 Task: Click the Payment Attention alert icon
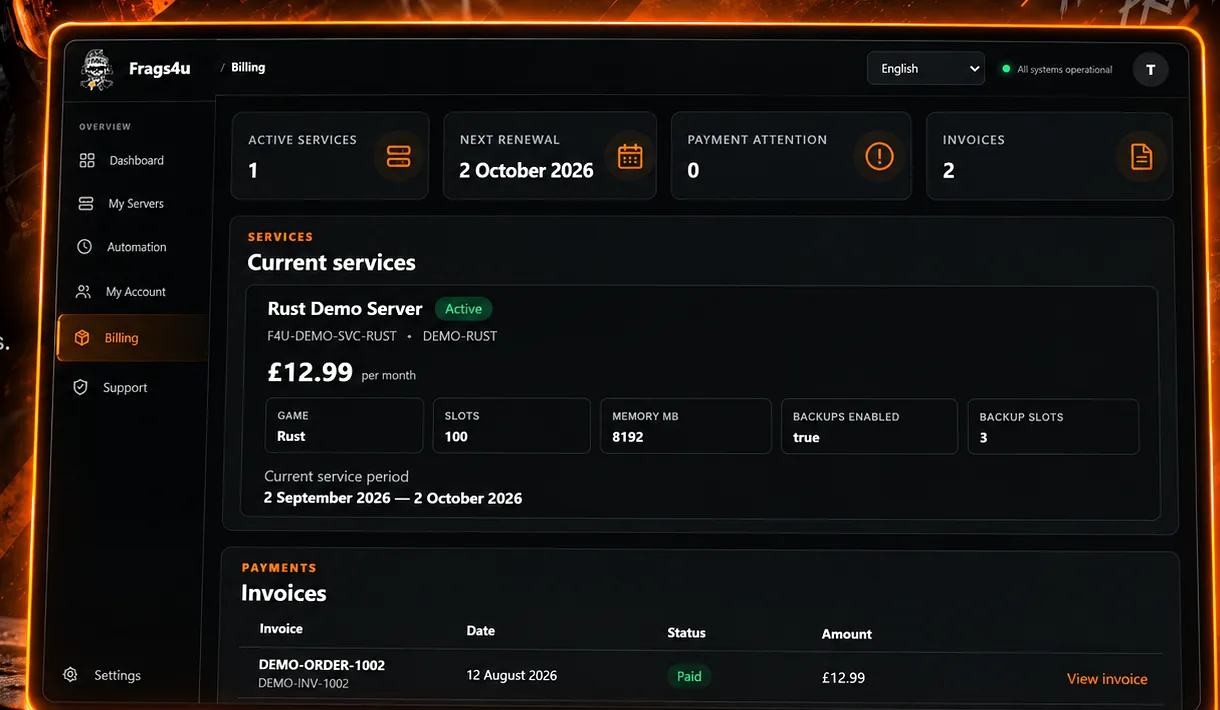[879, 156]
